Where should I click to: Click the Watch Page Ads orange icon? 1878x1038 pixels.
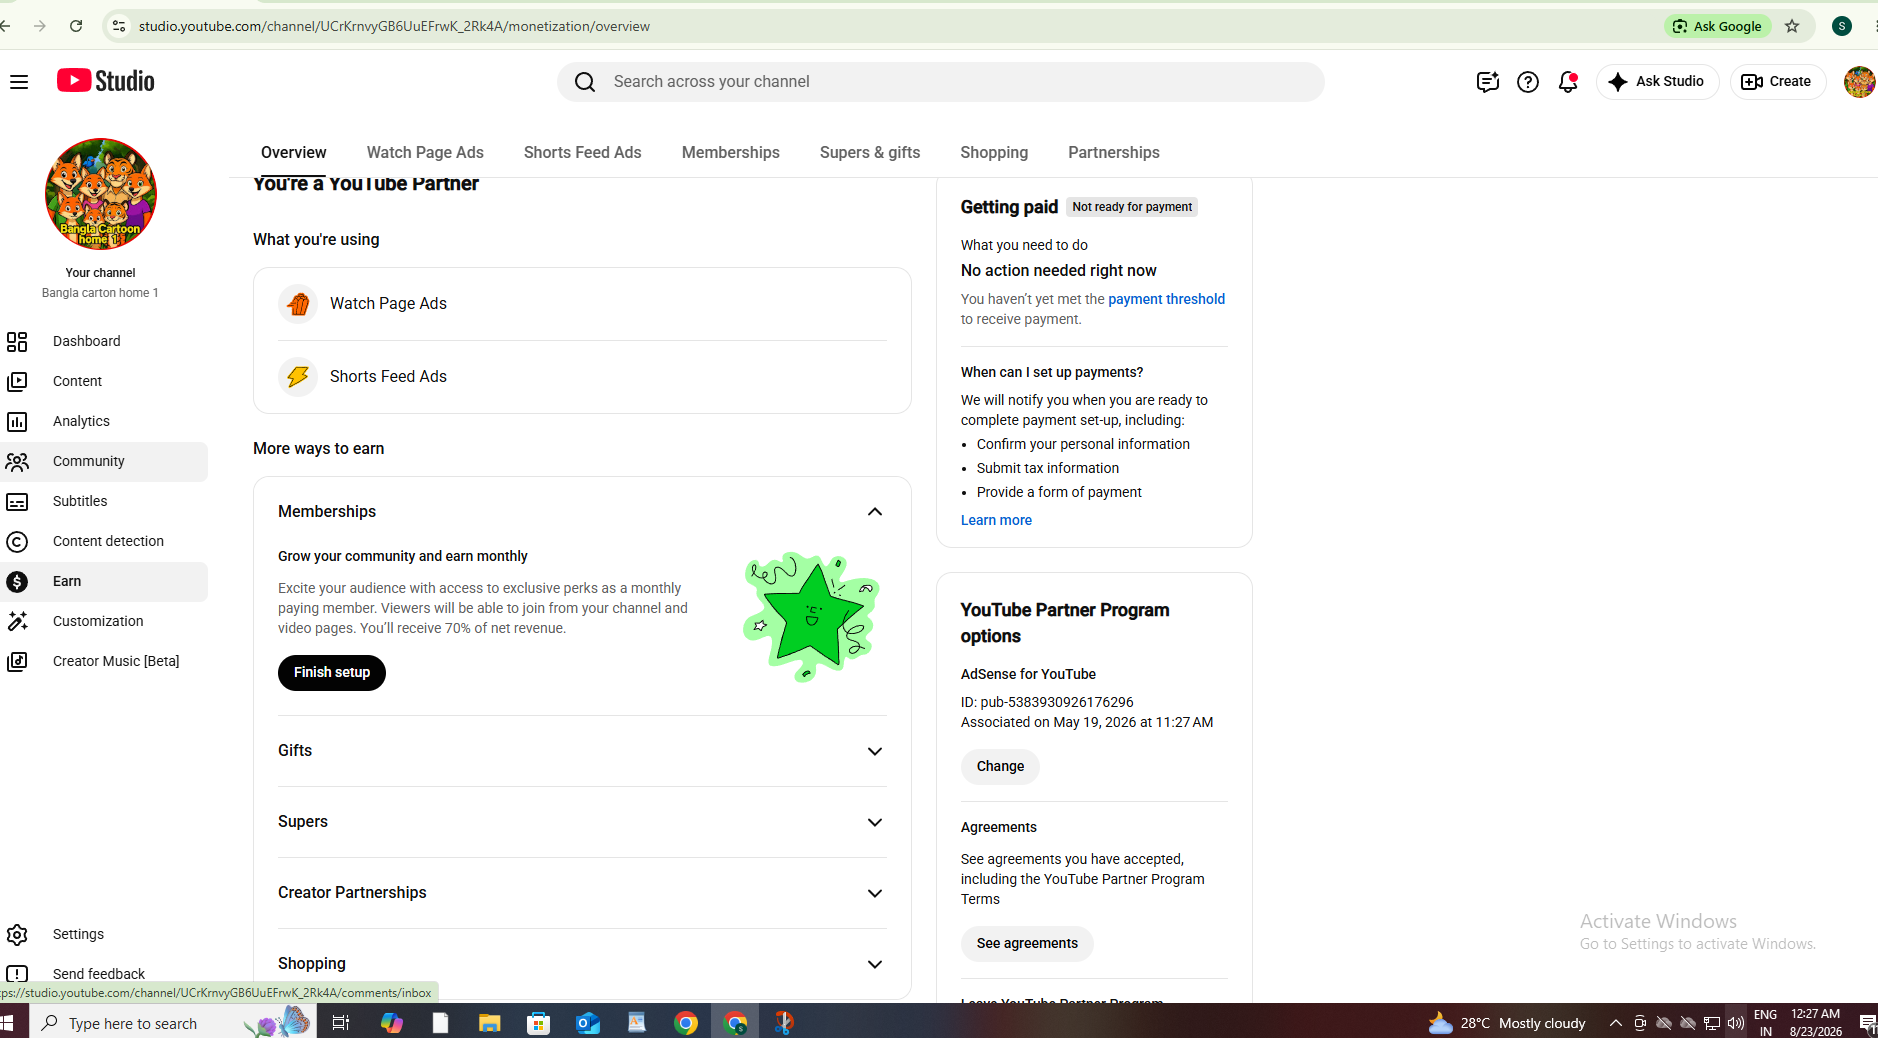(x=298, y=304)
